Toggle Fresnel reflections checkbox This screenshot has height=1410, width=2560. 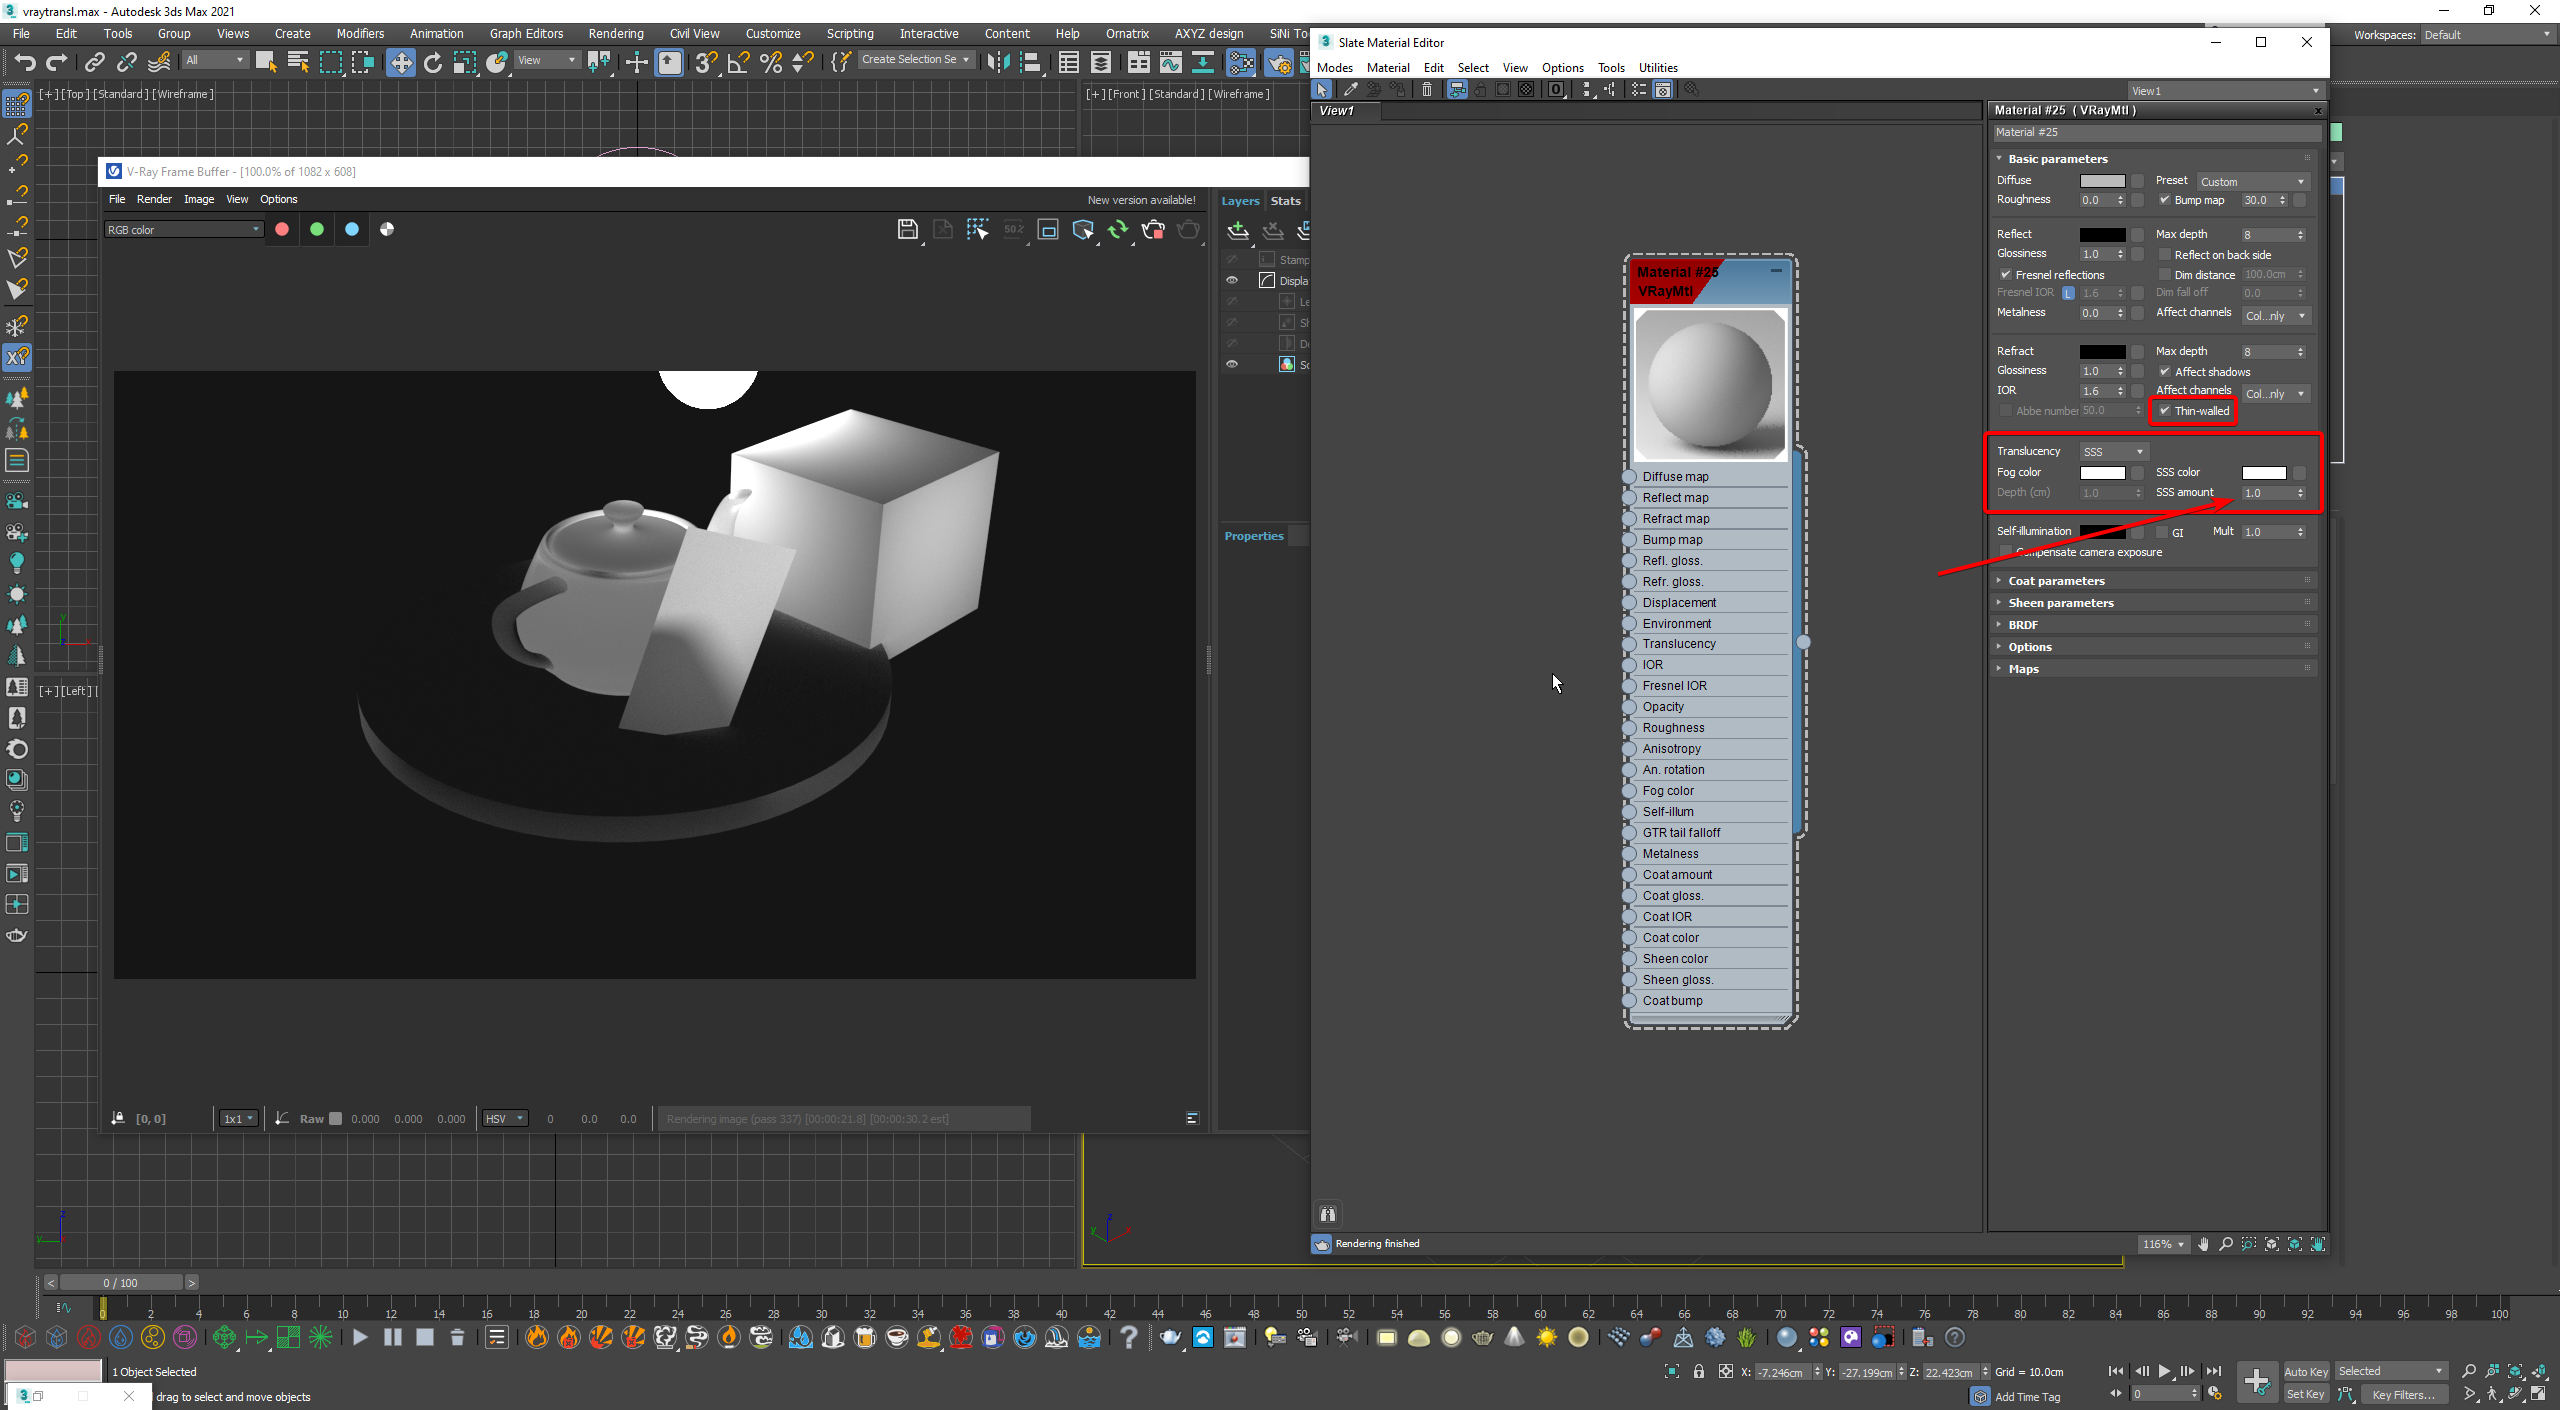click(x=2005, y=275)
